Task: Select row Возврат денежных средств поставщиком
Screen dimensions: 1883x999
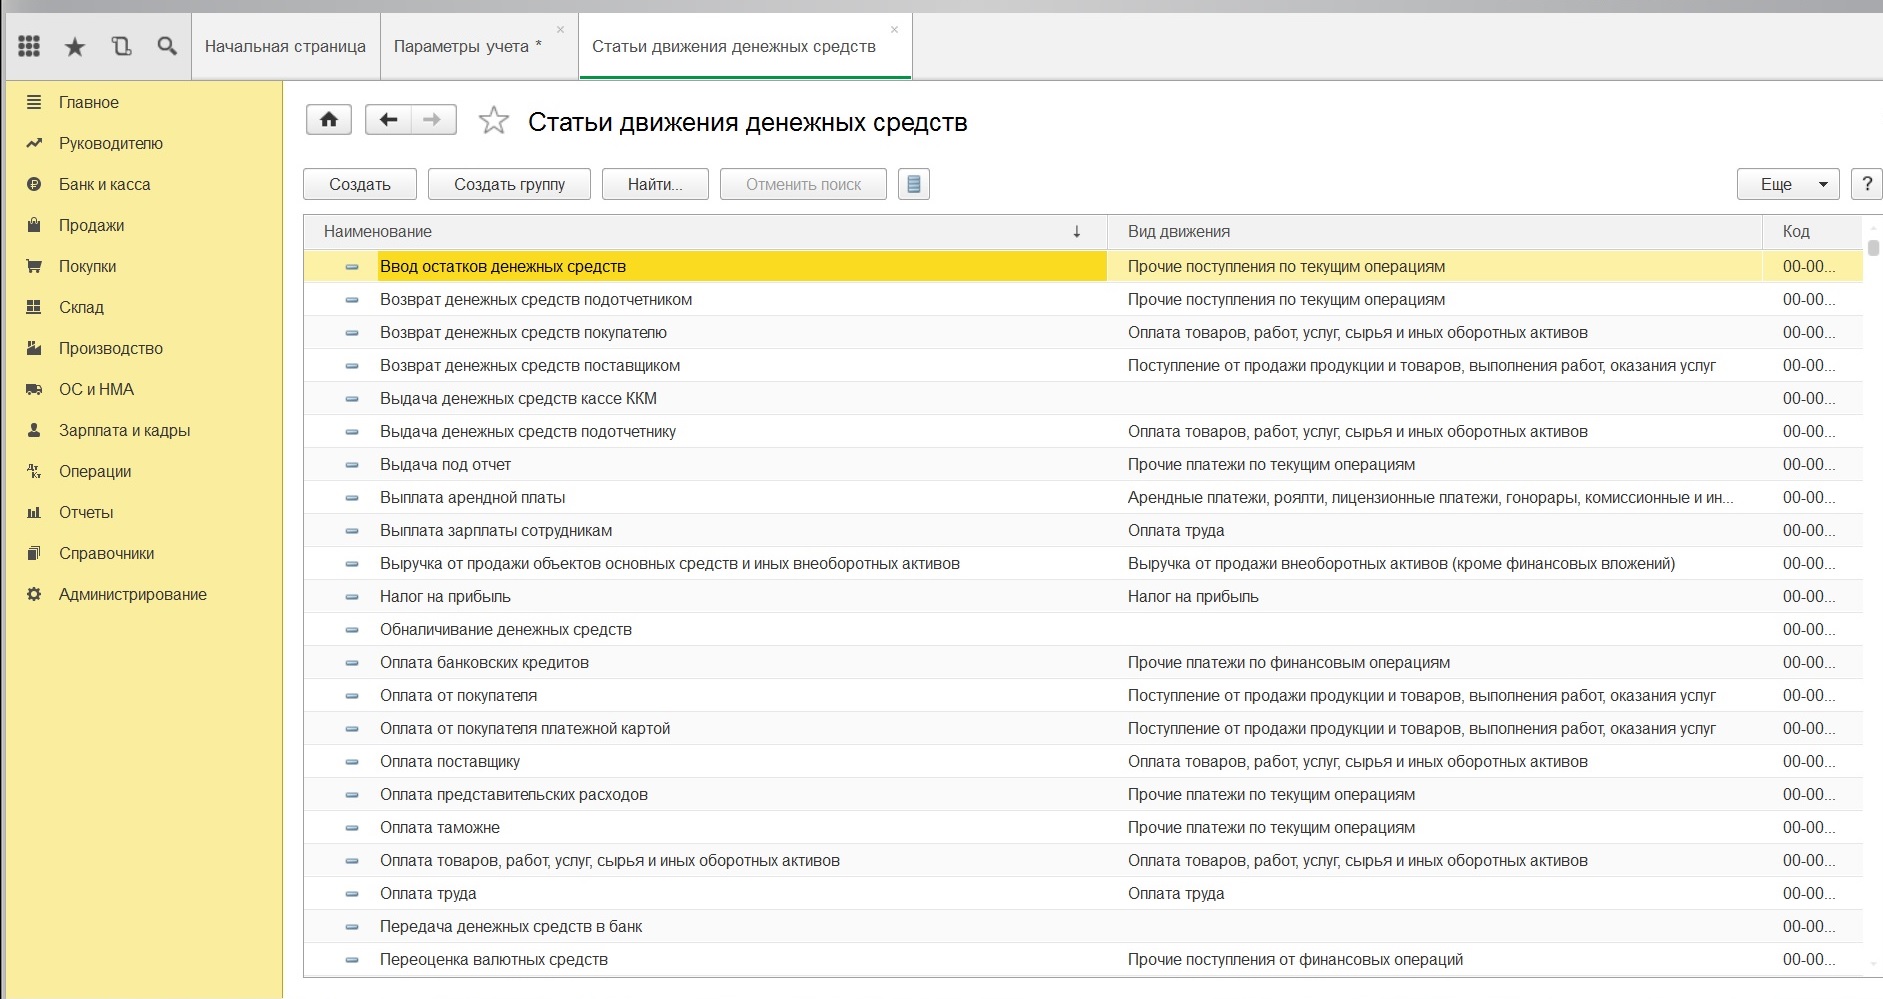Action: pyautogui.click(x=1083, y=365)
